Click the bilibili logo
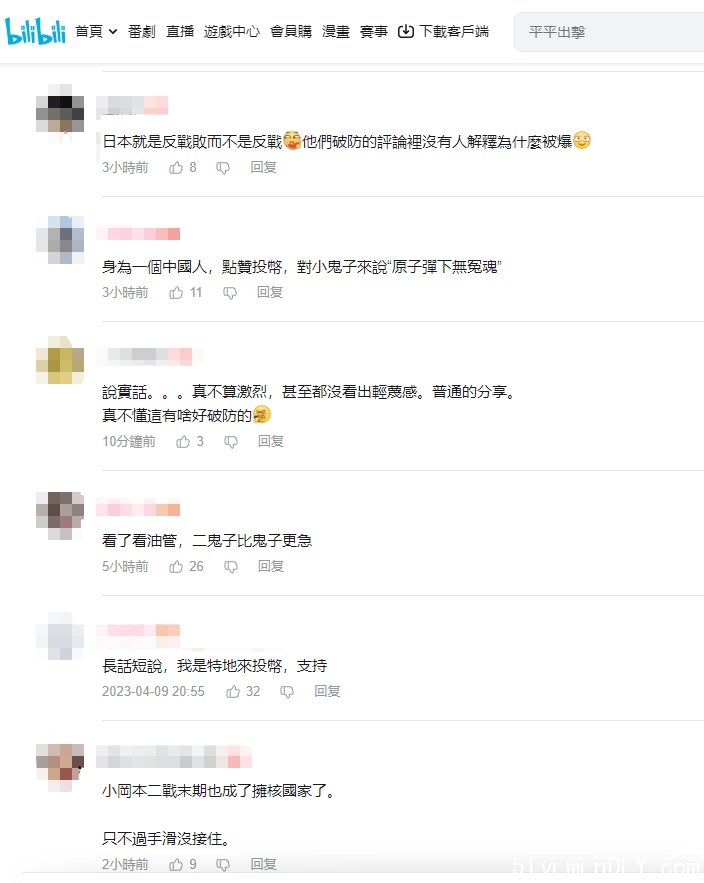704x883 pixels. pyautogui.click(x=35, y=30)
